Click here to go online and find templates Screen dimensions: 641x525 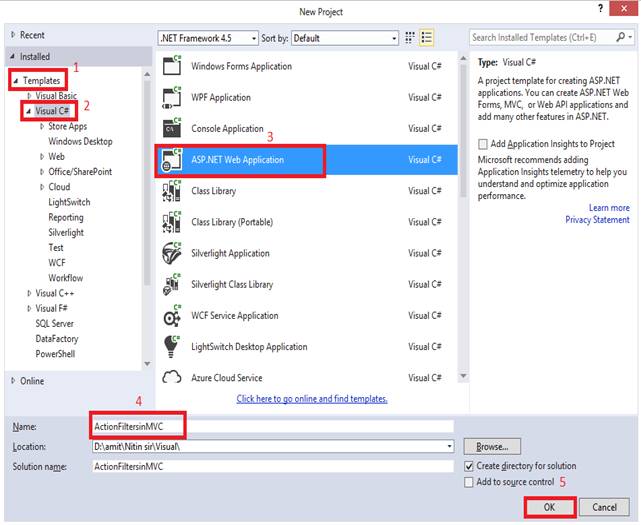tap(312, 399)
